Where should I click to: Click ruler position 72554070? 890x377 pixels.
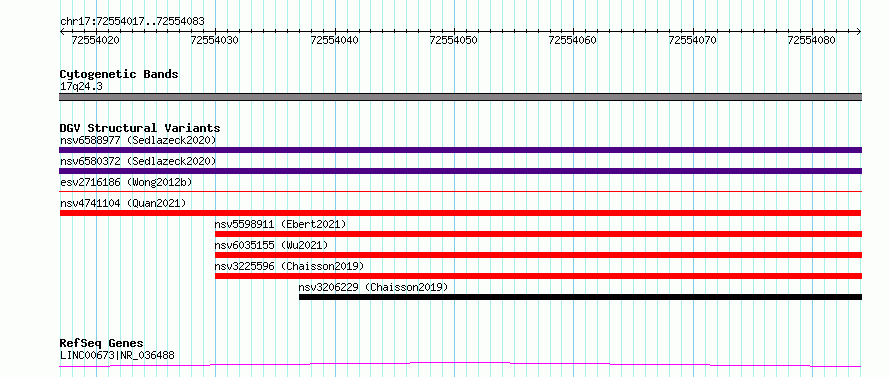pos(692,40)
